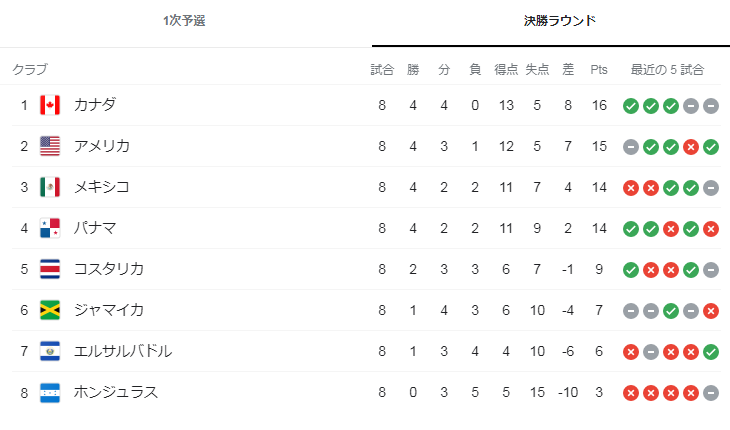
Task: Select the ジャマイカ row name
Action: 108,309
